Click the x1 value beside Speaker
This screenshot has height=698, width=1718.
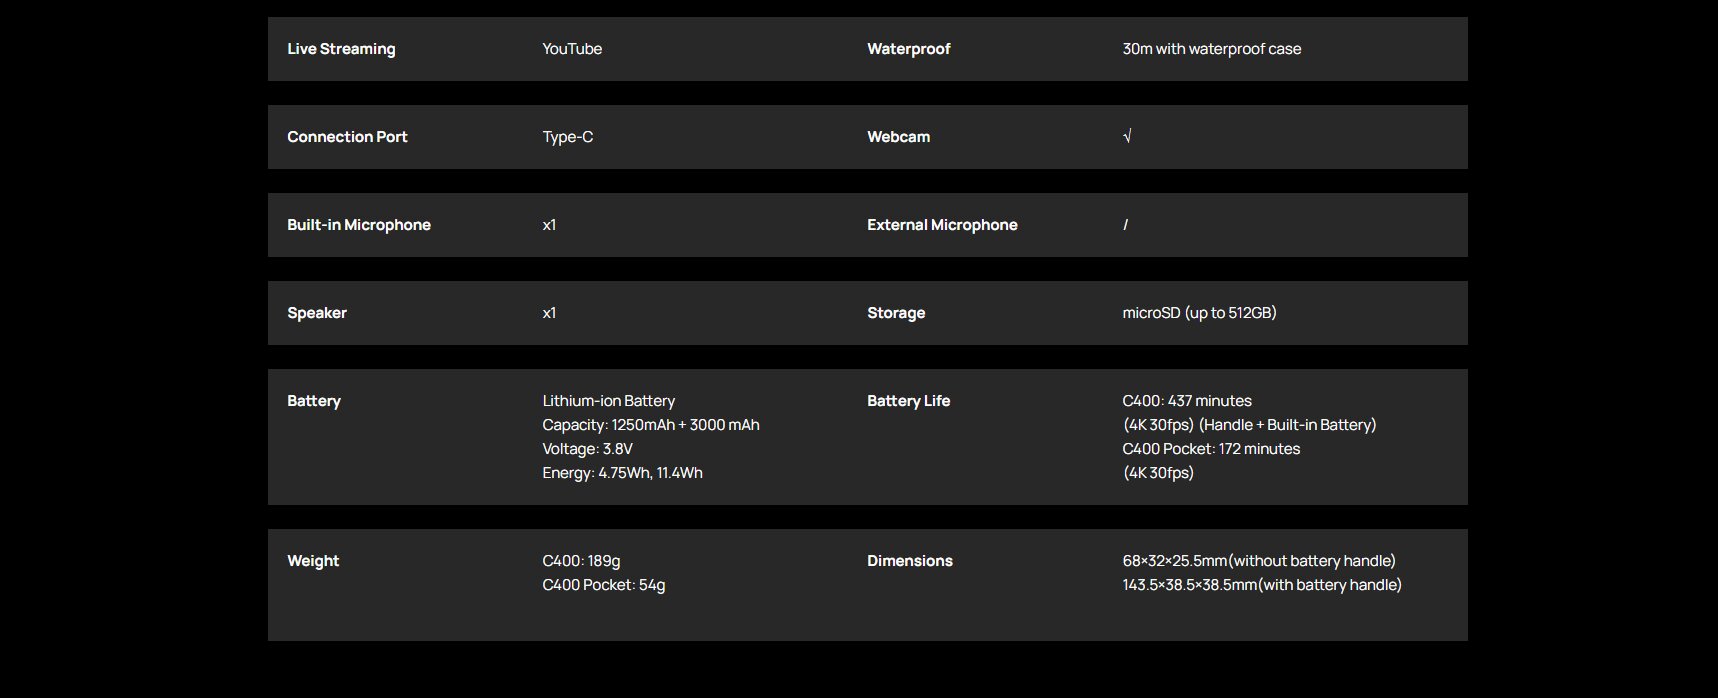pyautogui.click(x=549, y=313)
